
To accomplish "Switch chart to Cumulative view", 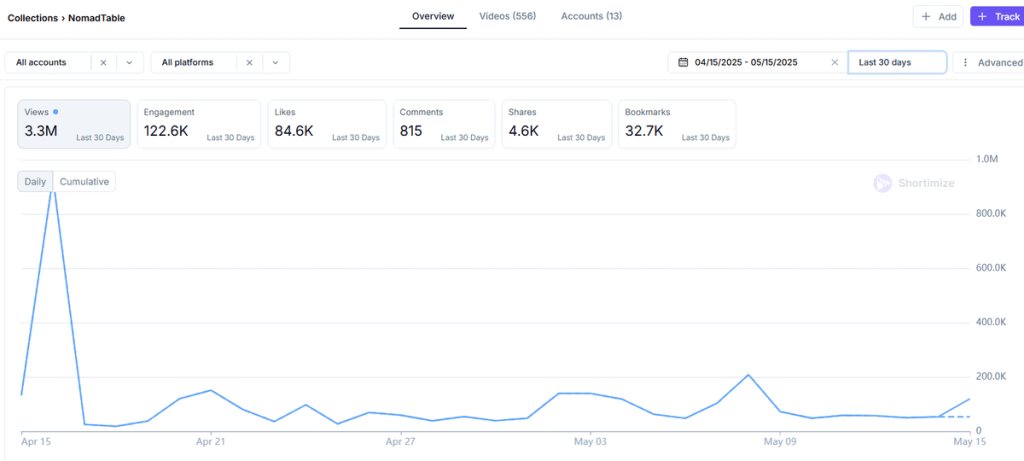I will coord(84,181).
